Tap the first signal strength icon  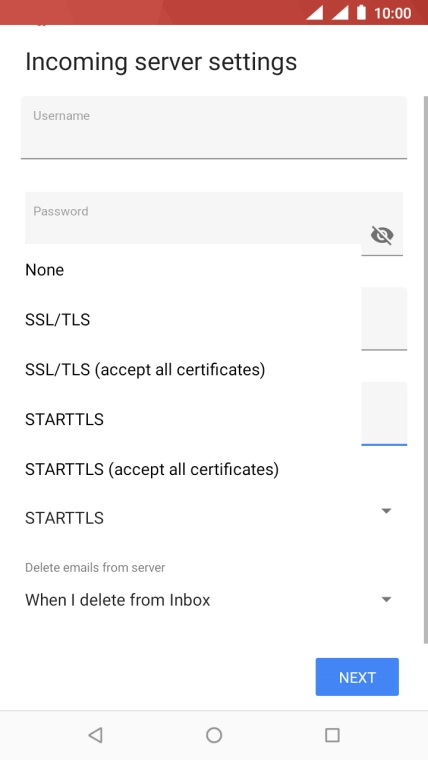[315, 13]
